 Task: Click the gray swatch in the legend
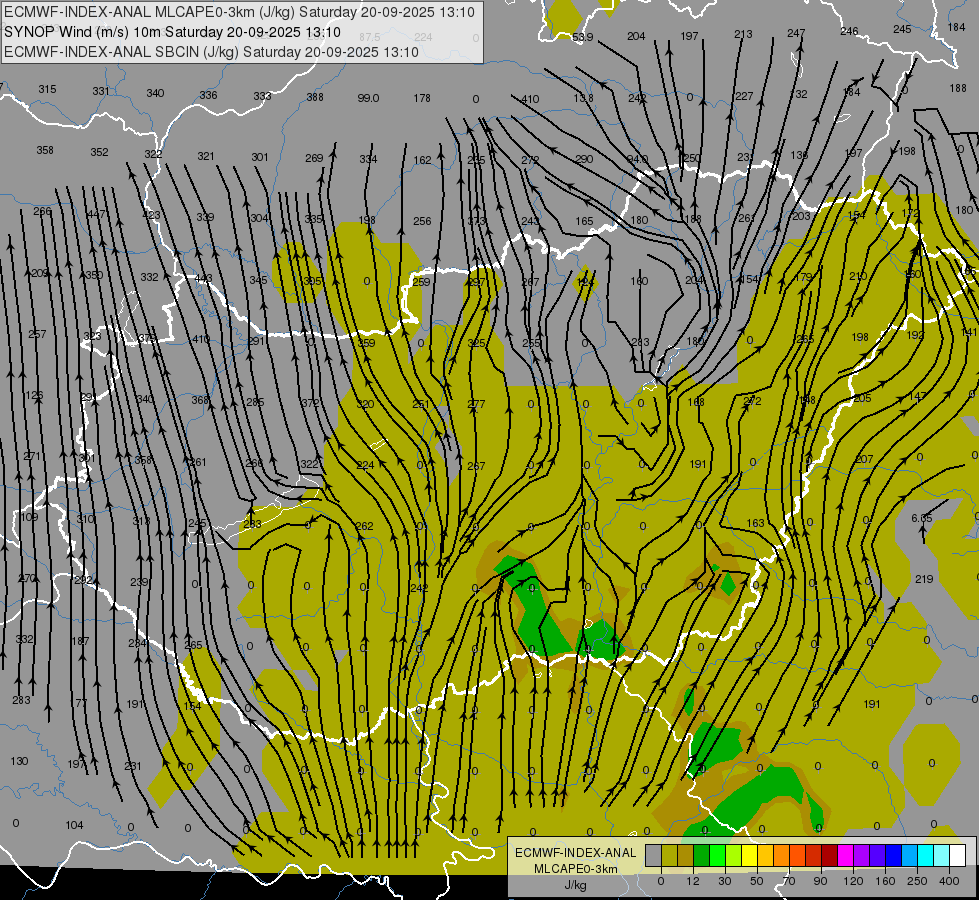click(654, 855)
